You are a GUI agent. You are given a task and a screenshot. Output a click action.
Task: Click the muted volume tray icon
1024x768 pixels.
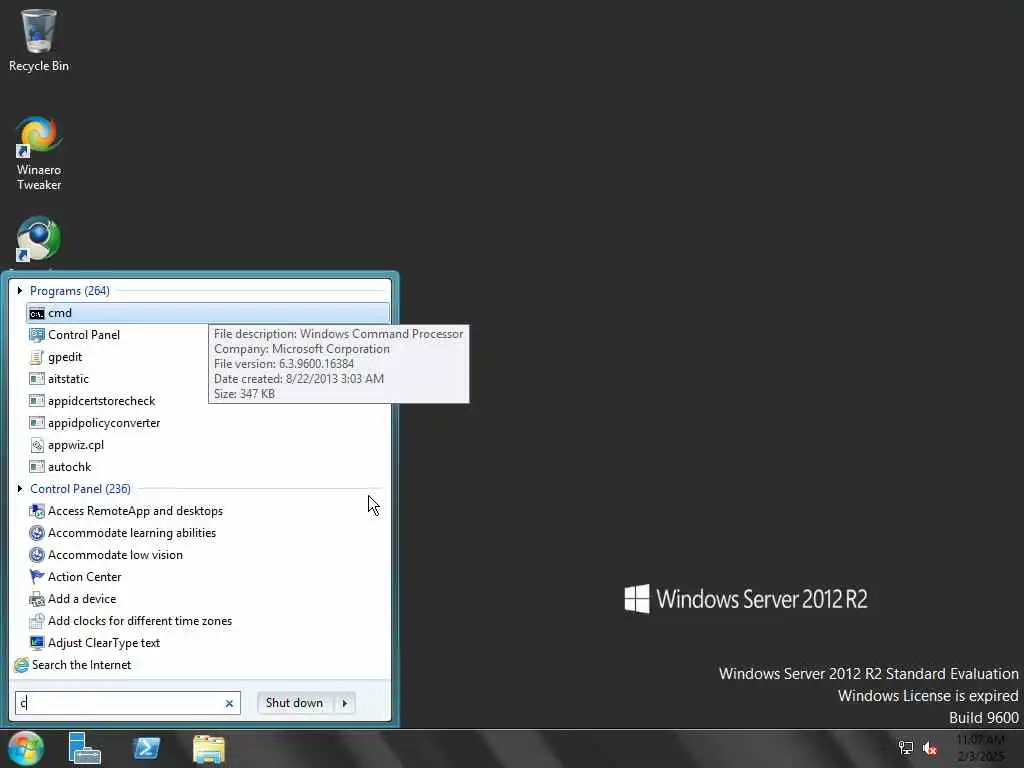pos(930,748)
